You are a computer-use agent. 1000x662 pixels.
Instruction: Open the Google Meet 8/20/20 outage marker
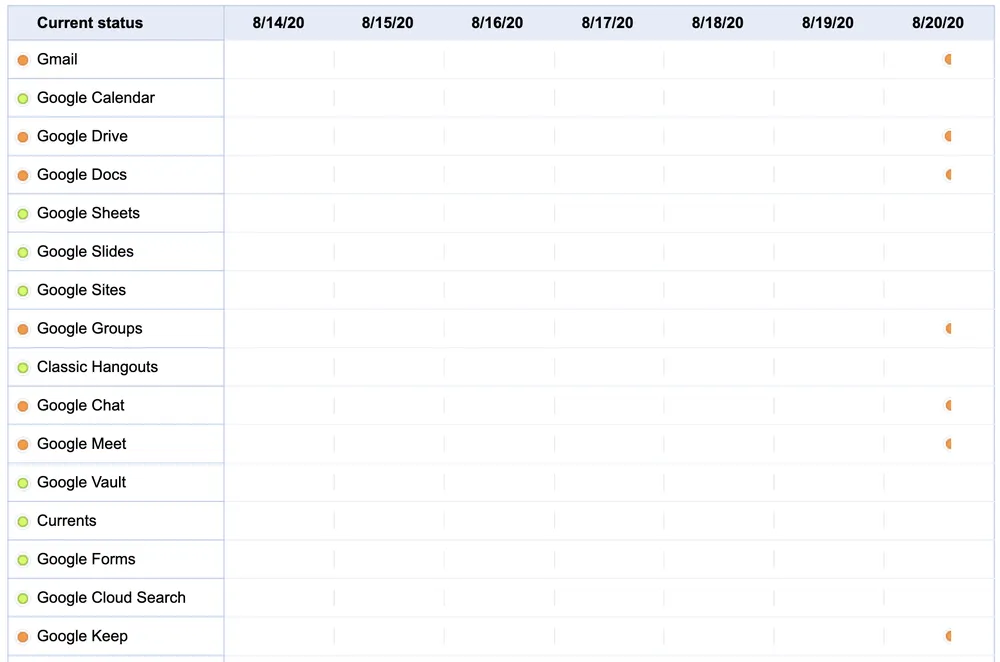947,444
